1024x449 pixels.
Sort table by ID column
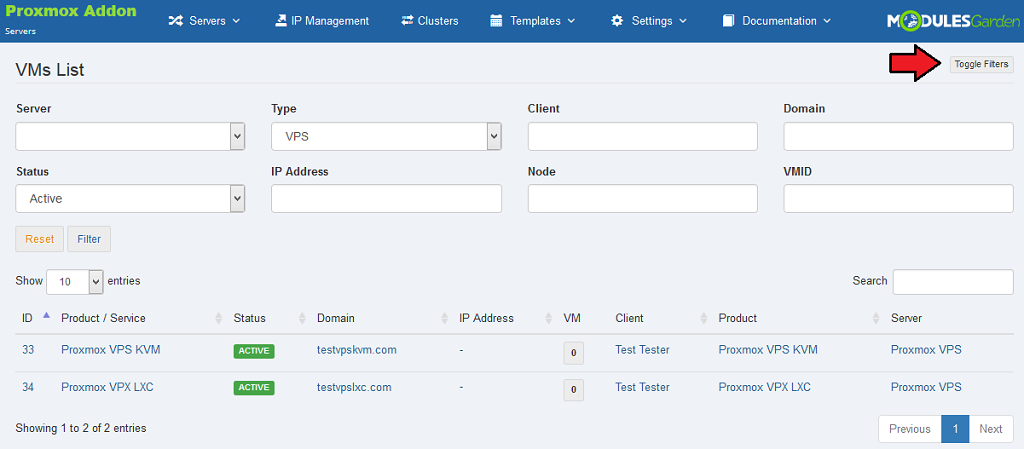point(35,318)
